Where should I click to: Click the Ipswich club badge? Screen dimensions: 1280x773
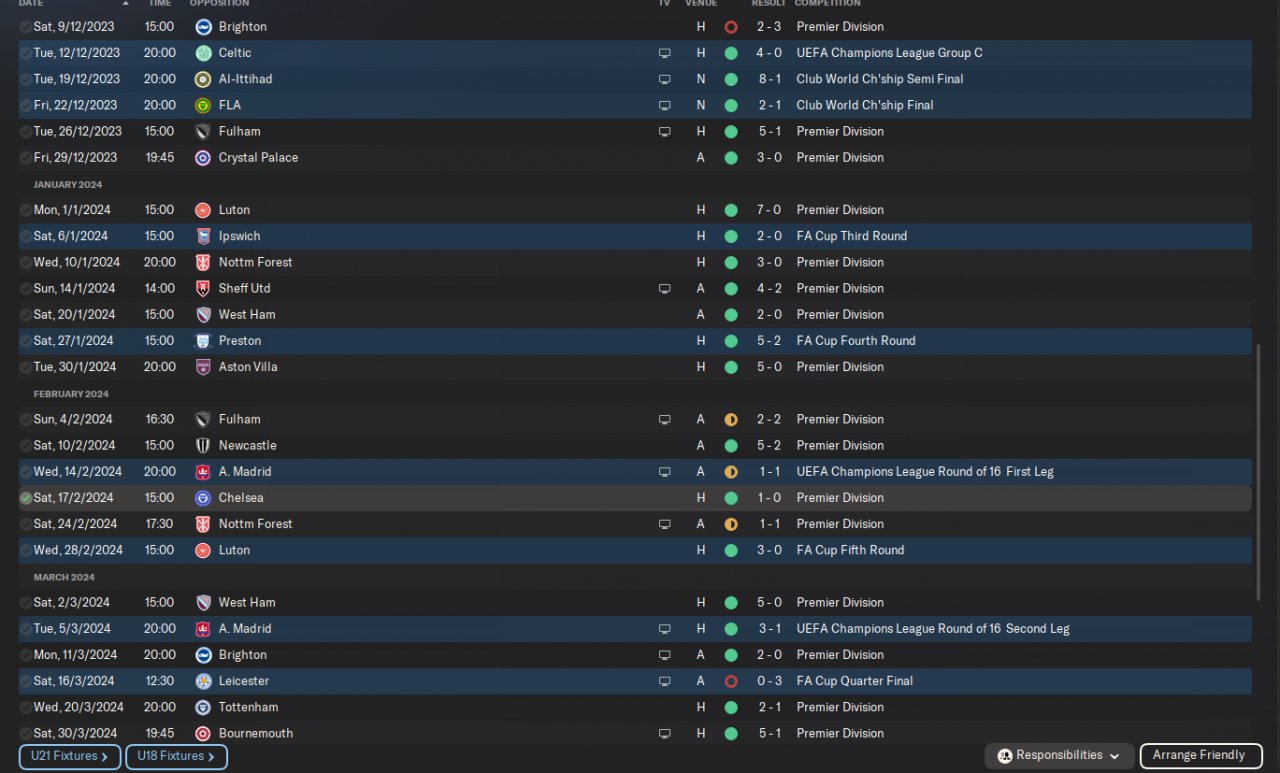203,237
